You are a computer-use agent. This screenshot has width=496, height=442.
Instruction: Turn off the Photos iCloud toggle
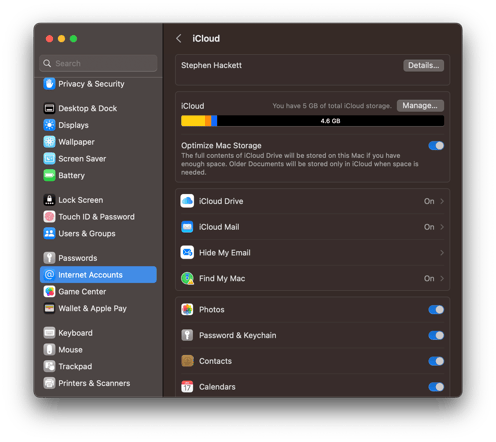point(436,310)
